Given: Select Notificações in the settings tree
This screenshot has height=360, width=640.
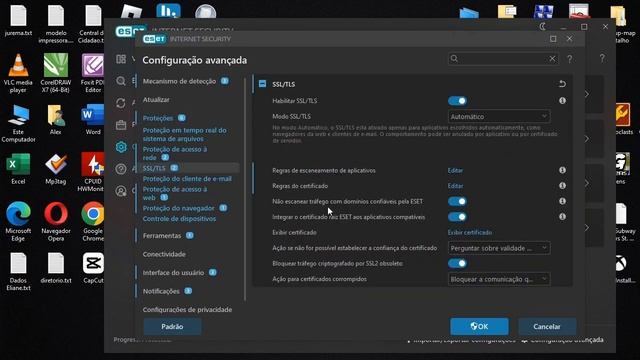Looking at the screenshot, I should 161,291.
